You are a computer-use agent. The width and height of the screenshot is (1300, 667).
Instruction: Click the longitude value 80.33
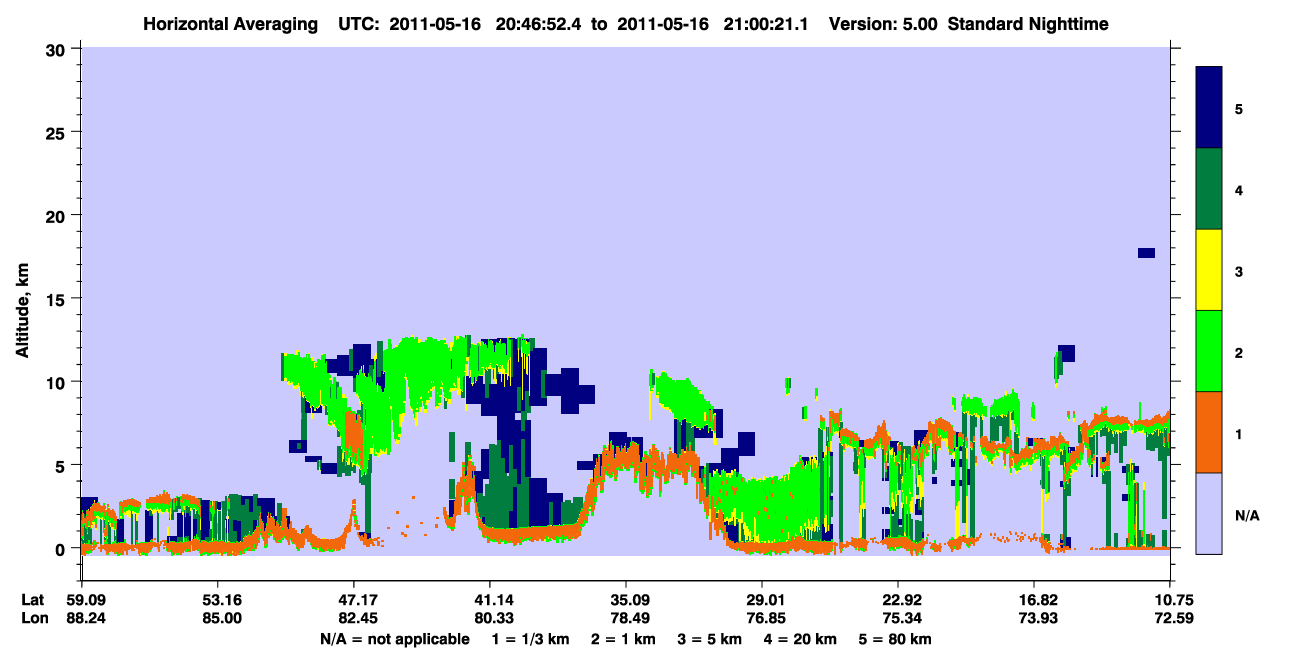click(494, 619)
